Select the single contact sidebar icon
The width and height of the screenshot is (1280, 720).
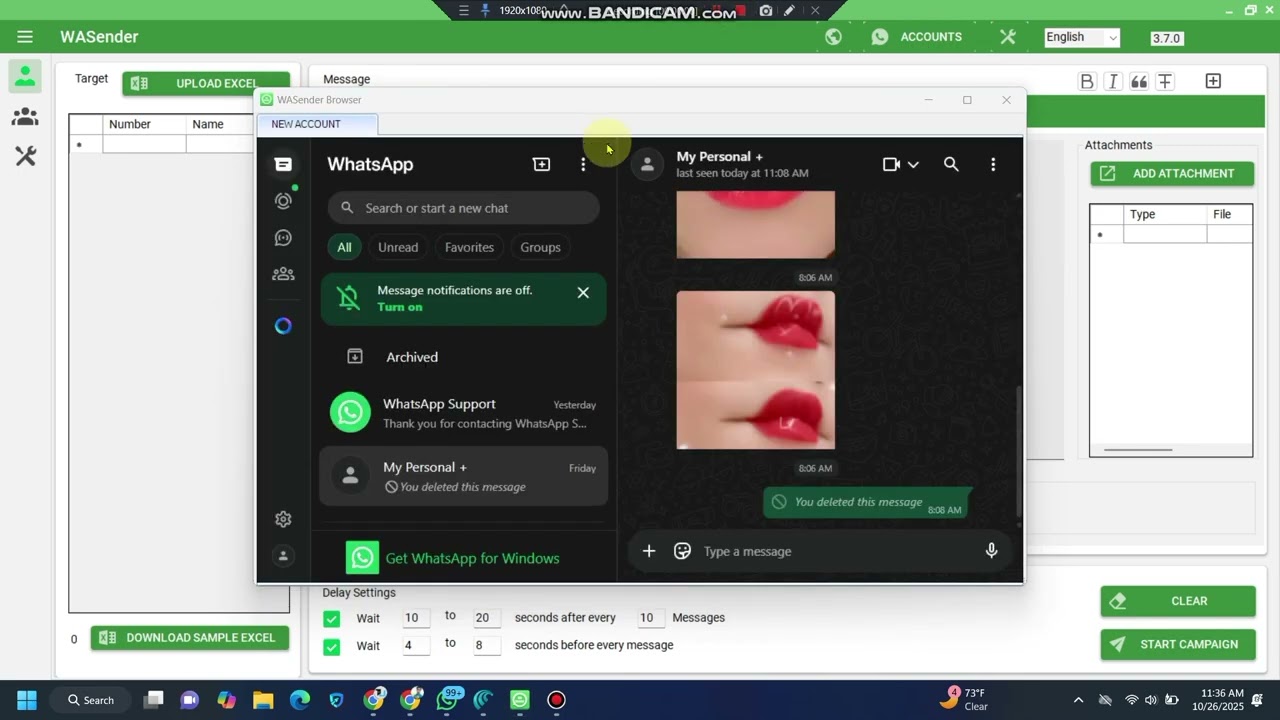click(25, 77)
